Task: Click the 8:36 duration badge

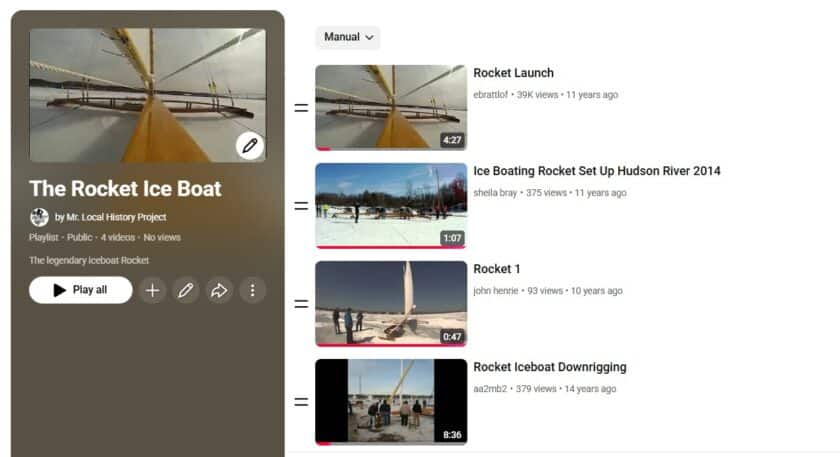Action: (452, 434)
